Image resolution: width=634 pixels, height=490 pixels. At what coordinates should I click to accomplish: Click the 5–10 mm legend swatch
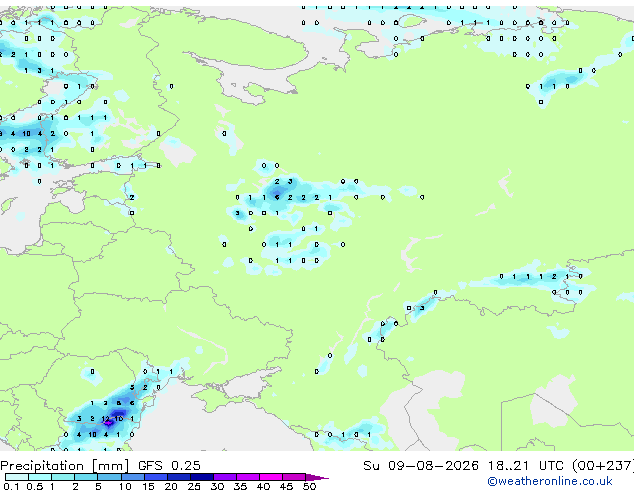(109, 477)
